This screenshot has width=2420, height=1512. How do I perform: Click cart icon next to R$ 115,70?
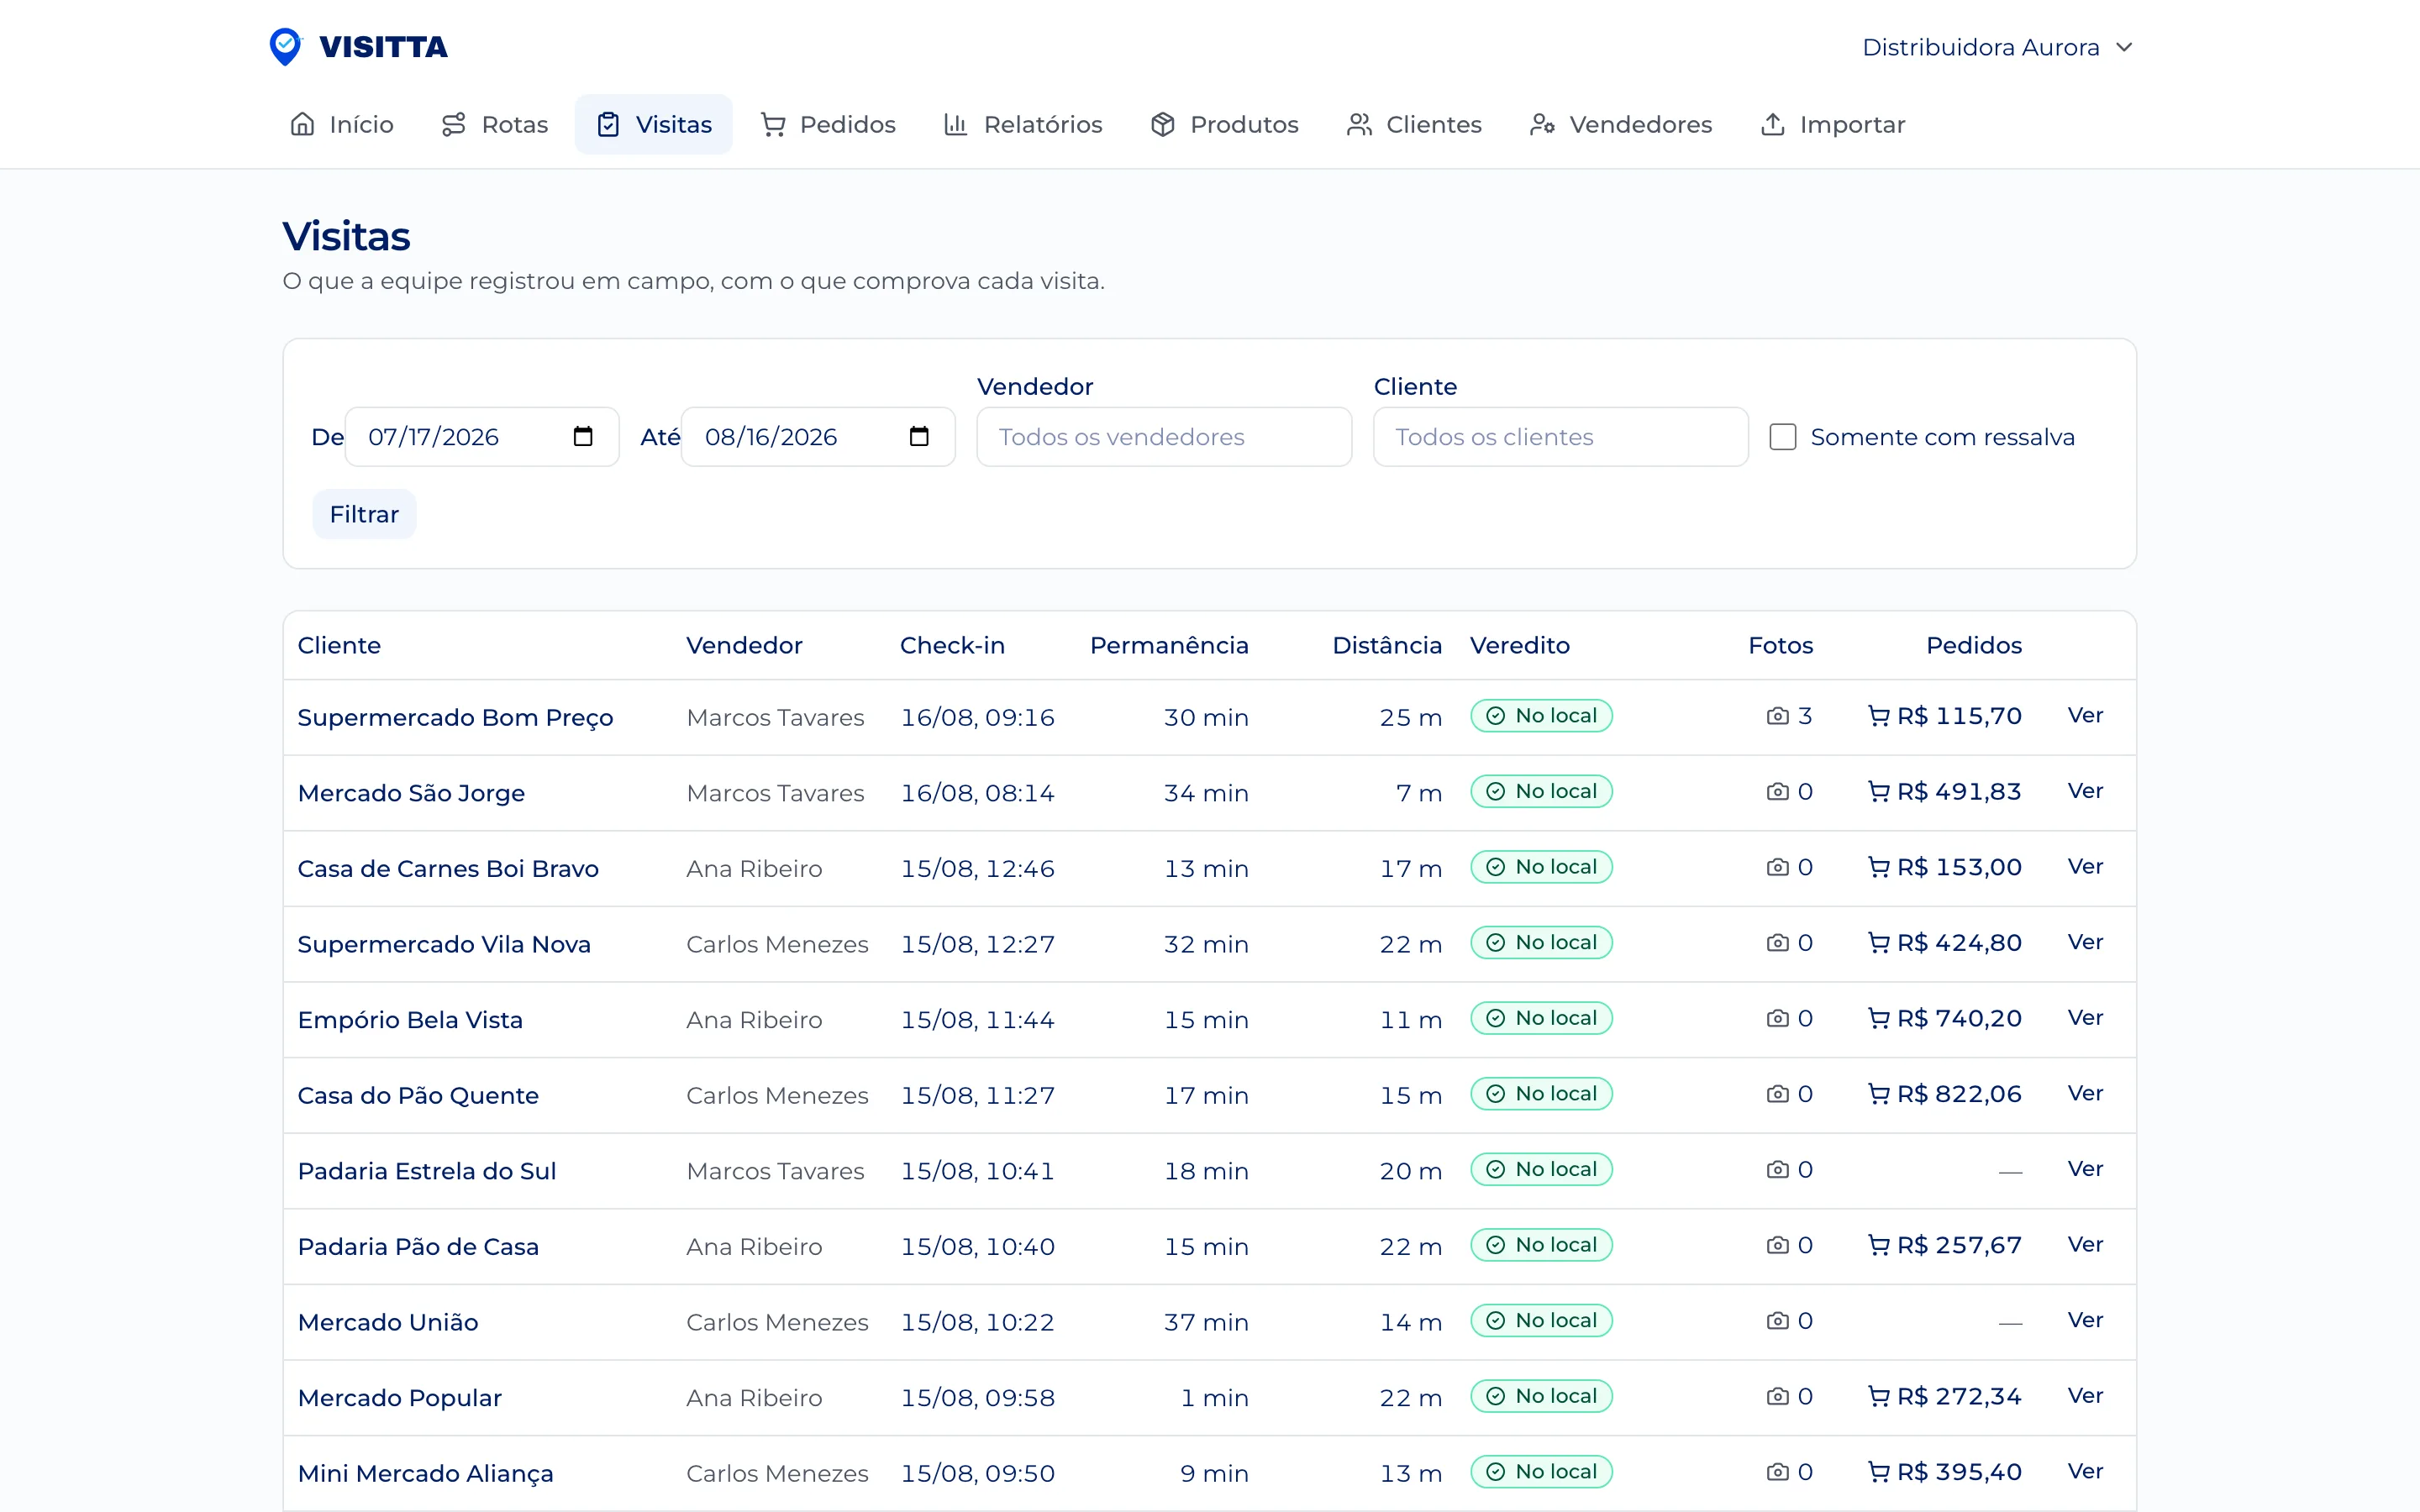point(1879,716)
